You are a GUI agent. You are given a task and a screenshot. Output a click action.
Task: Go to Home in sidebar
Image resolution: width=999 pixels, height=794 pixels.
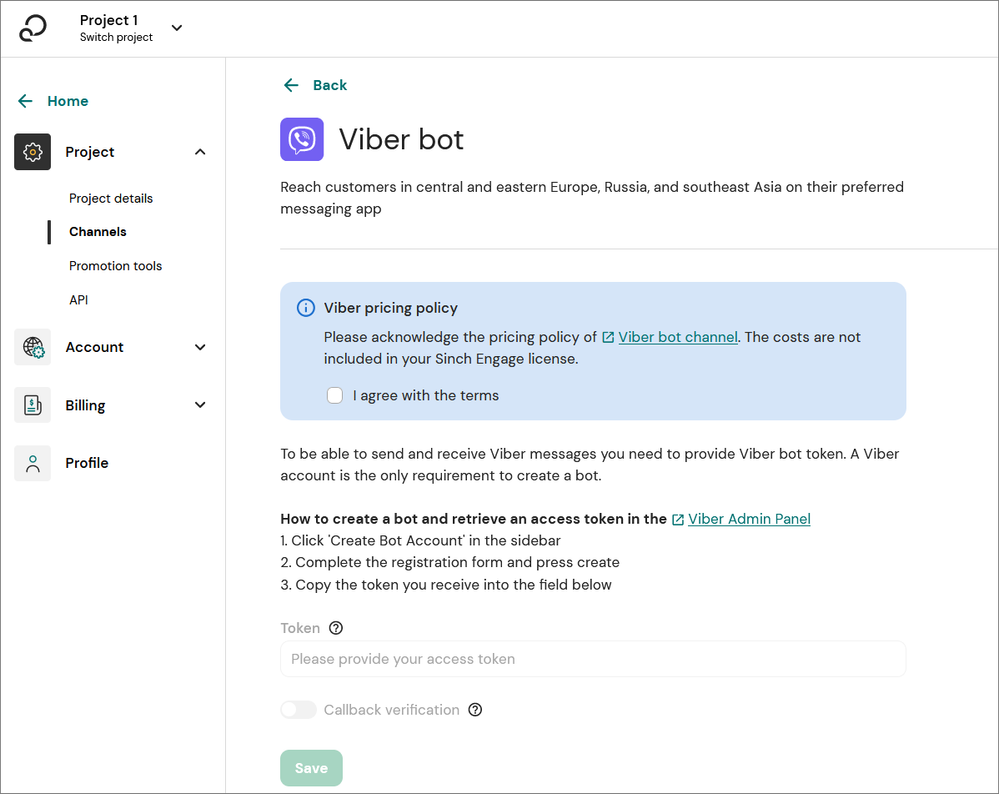pos(68,101)
